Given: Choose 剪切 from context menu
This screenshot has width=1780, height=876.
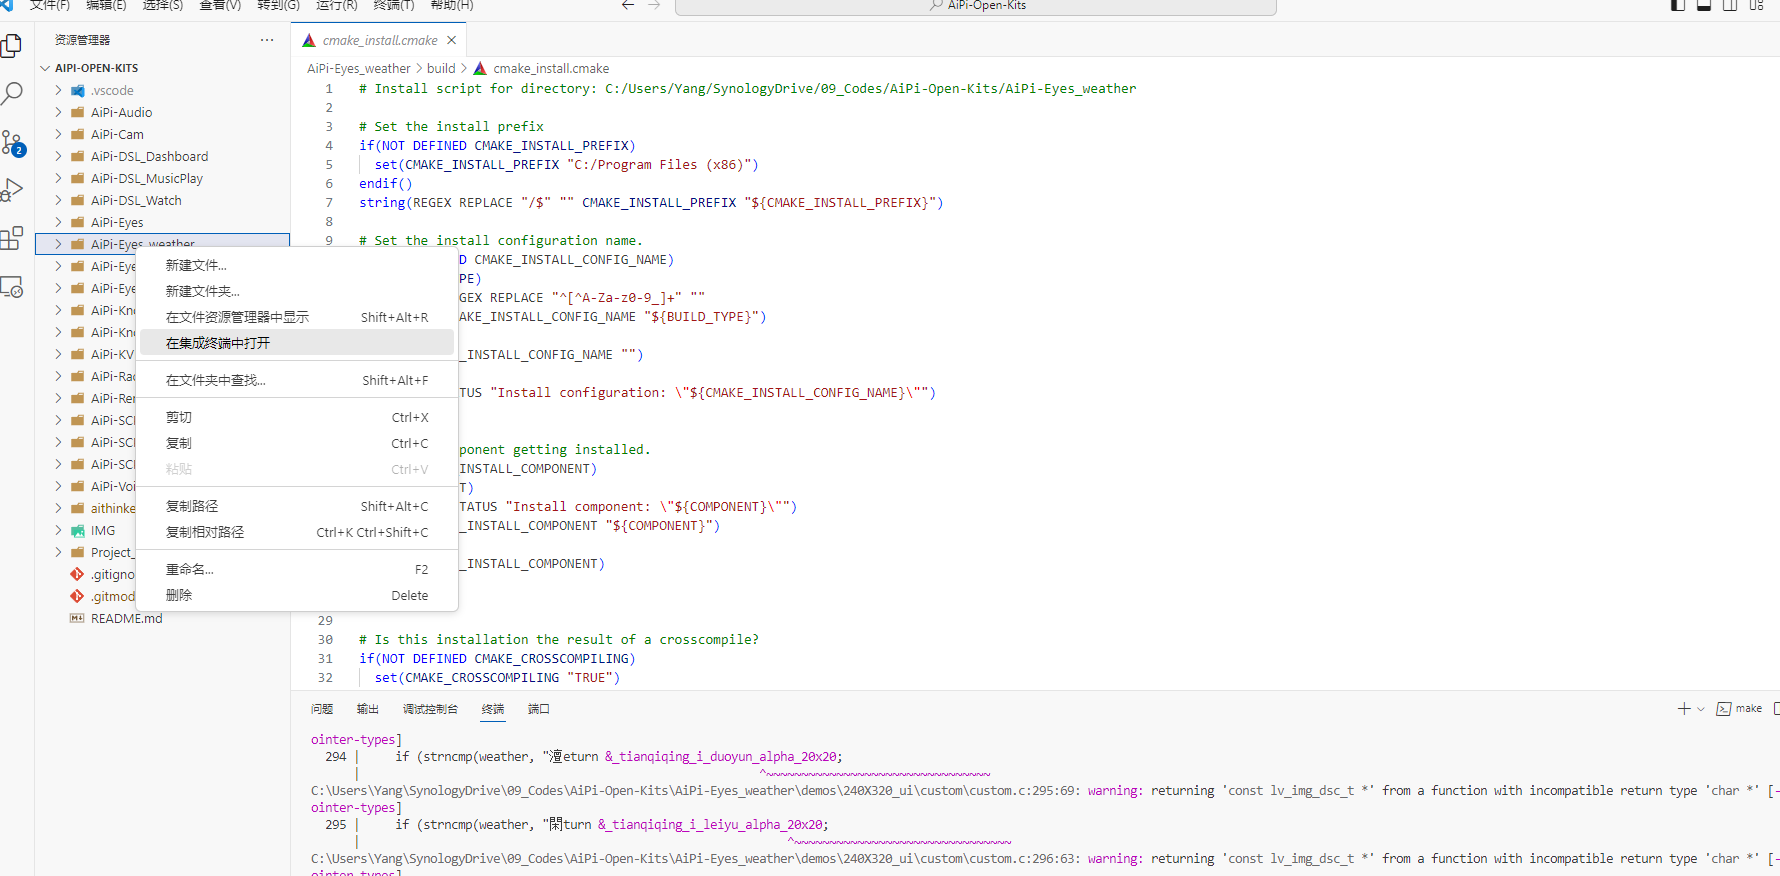Looking at the screenshot, I should (x=297, y=417).
